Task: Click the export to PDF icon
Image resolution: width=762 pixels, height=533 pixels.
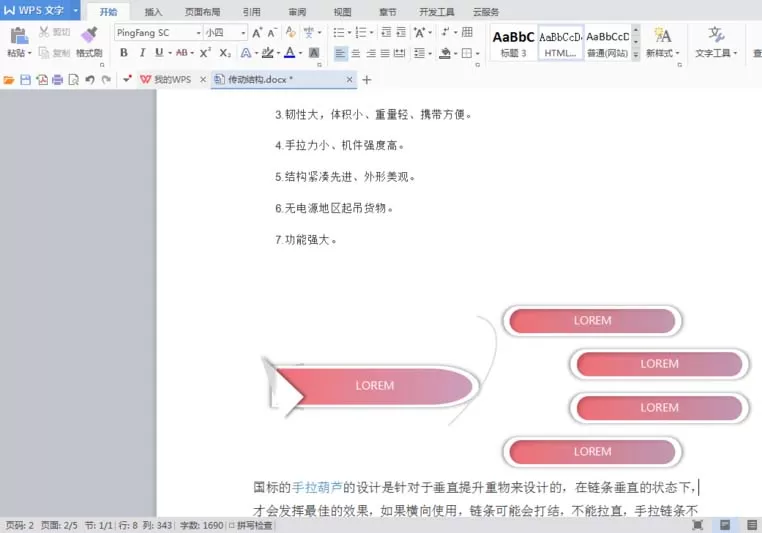Action: [x=42, y=80]
